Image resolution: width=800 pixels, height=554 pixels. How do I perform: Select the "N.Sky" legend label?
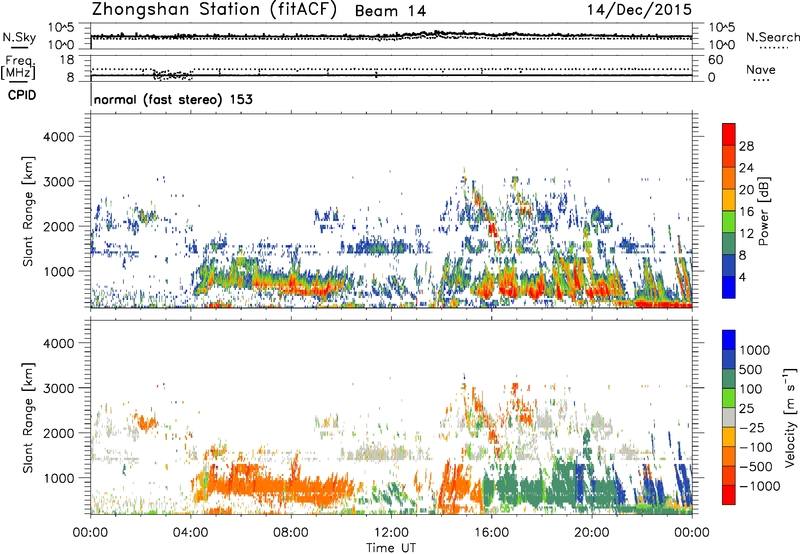pyautogui.click(x=19, y=37)
